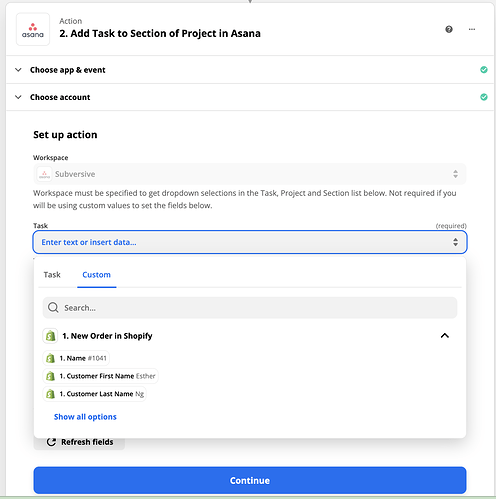This screenshot has width=496, height=499.
Task: Click the step title Add Task to Section of Project in Asana
Action: (160, 33)
